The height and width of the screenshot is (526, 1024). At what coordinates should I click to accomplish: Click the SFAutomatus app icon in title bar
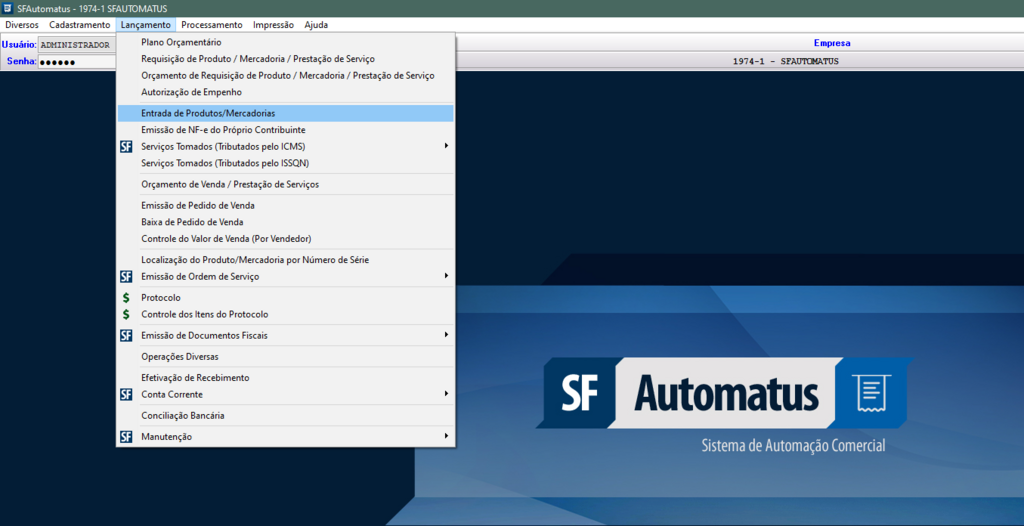[8, 8]
